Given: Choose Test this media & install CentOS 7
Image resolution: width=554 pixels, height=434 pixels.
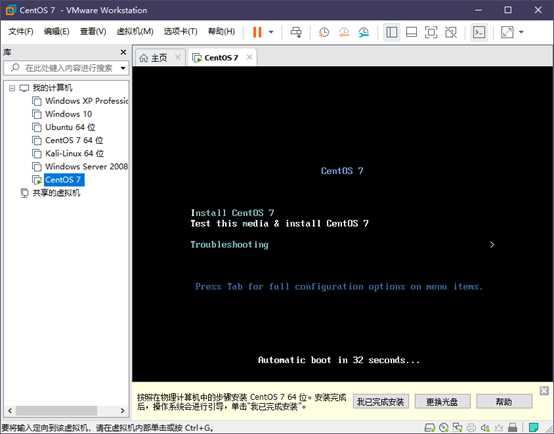Looking at the screenshot, I should tap(279, 224).
